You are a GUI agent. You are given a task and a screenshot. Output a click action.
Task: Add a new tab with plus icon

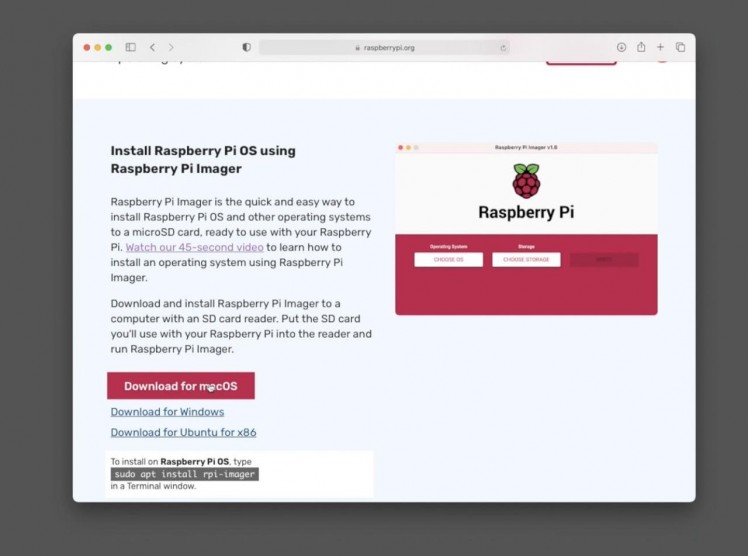coord(660,47)
